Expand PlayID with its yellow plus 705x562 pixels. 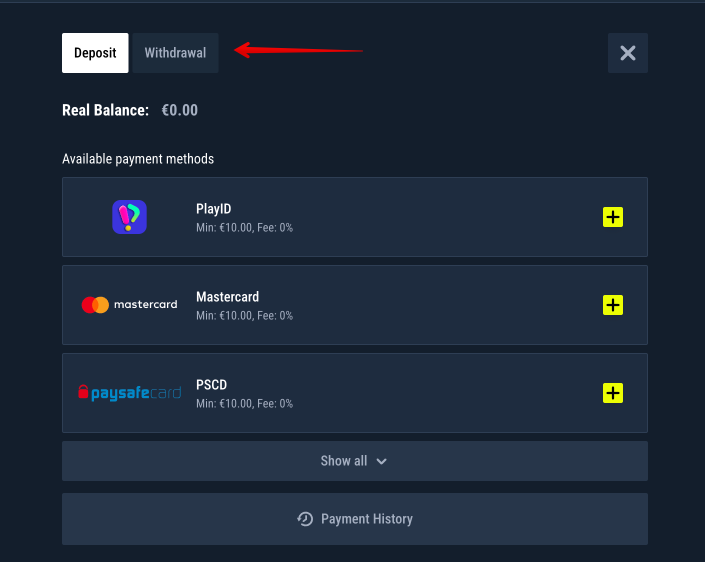tap(613, 217)
